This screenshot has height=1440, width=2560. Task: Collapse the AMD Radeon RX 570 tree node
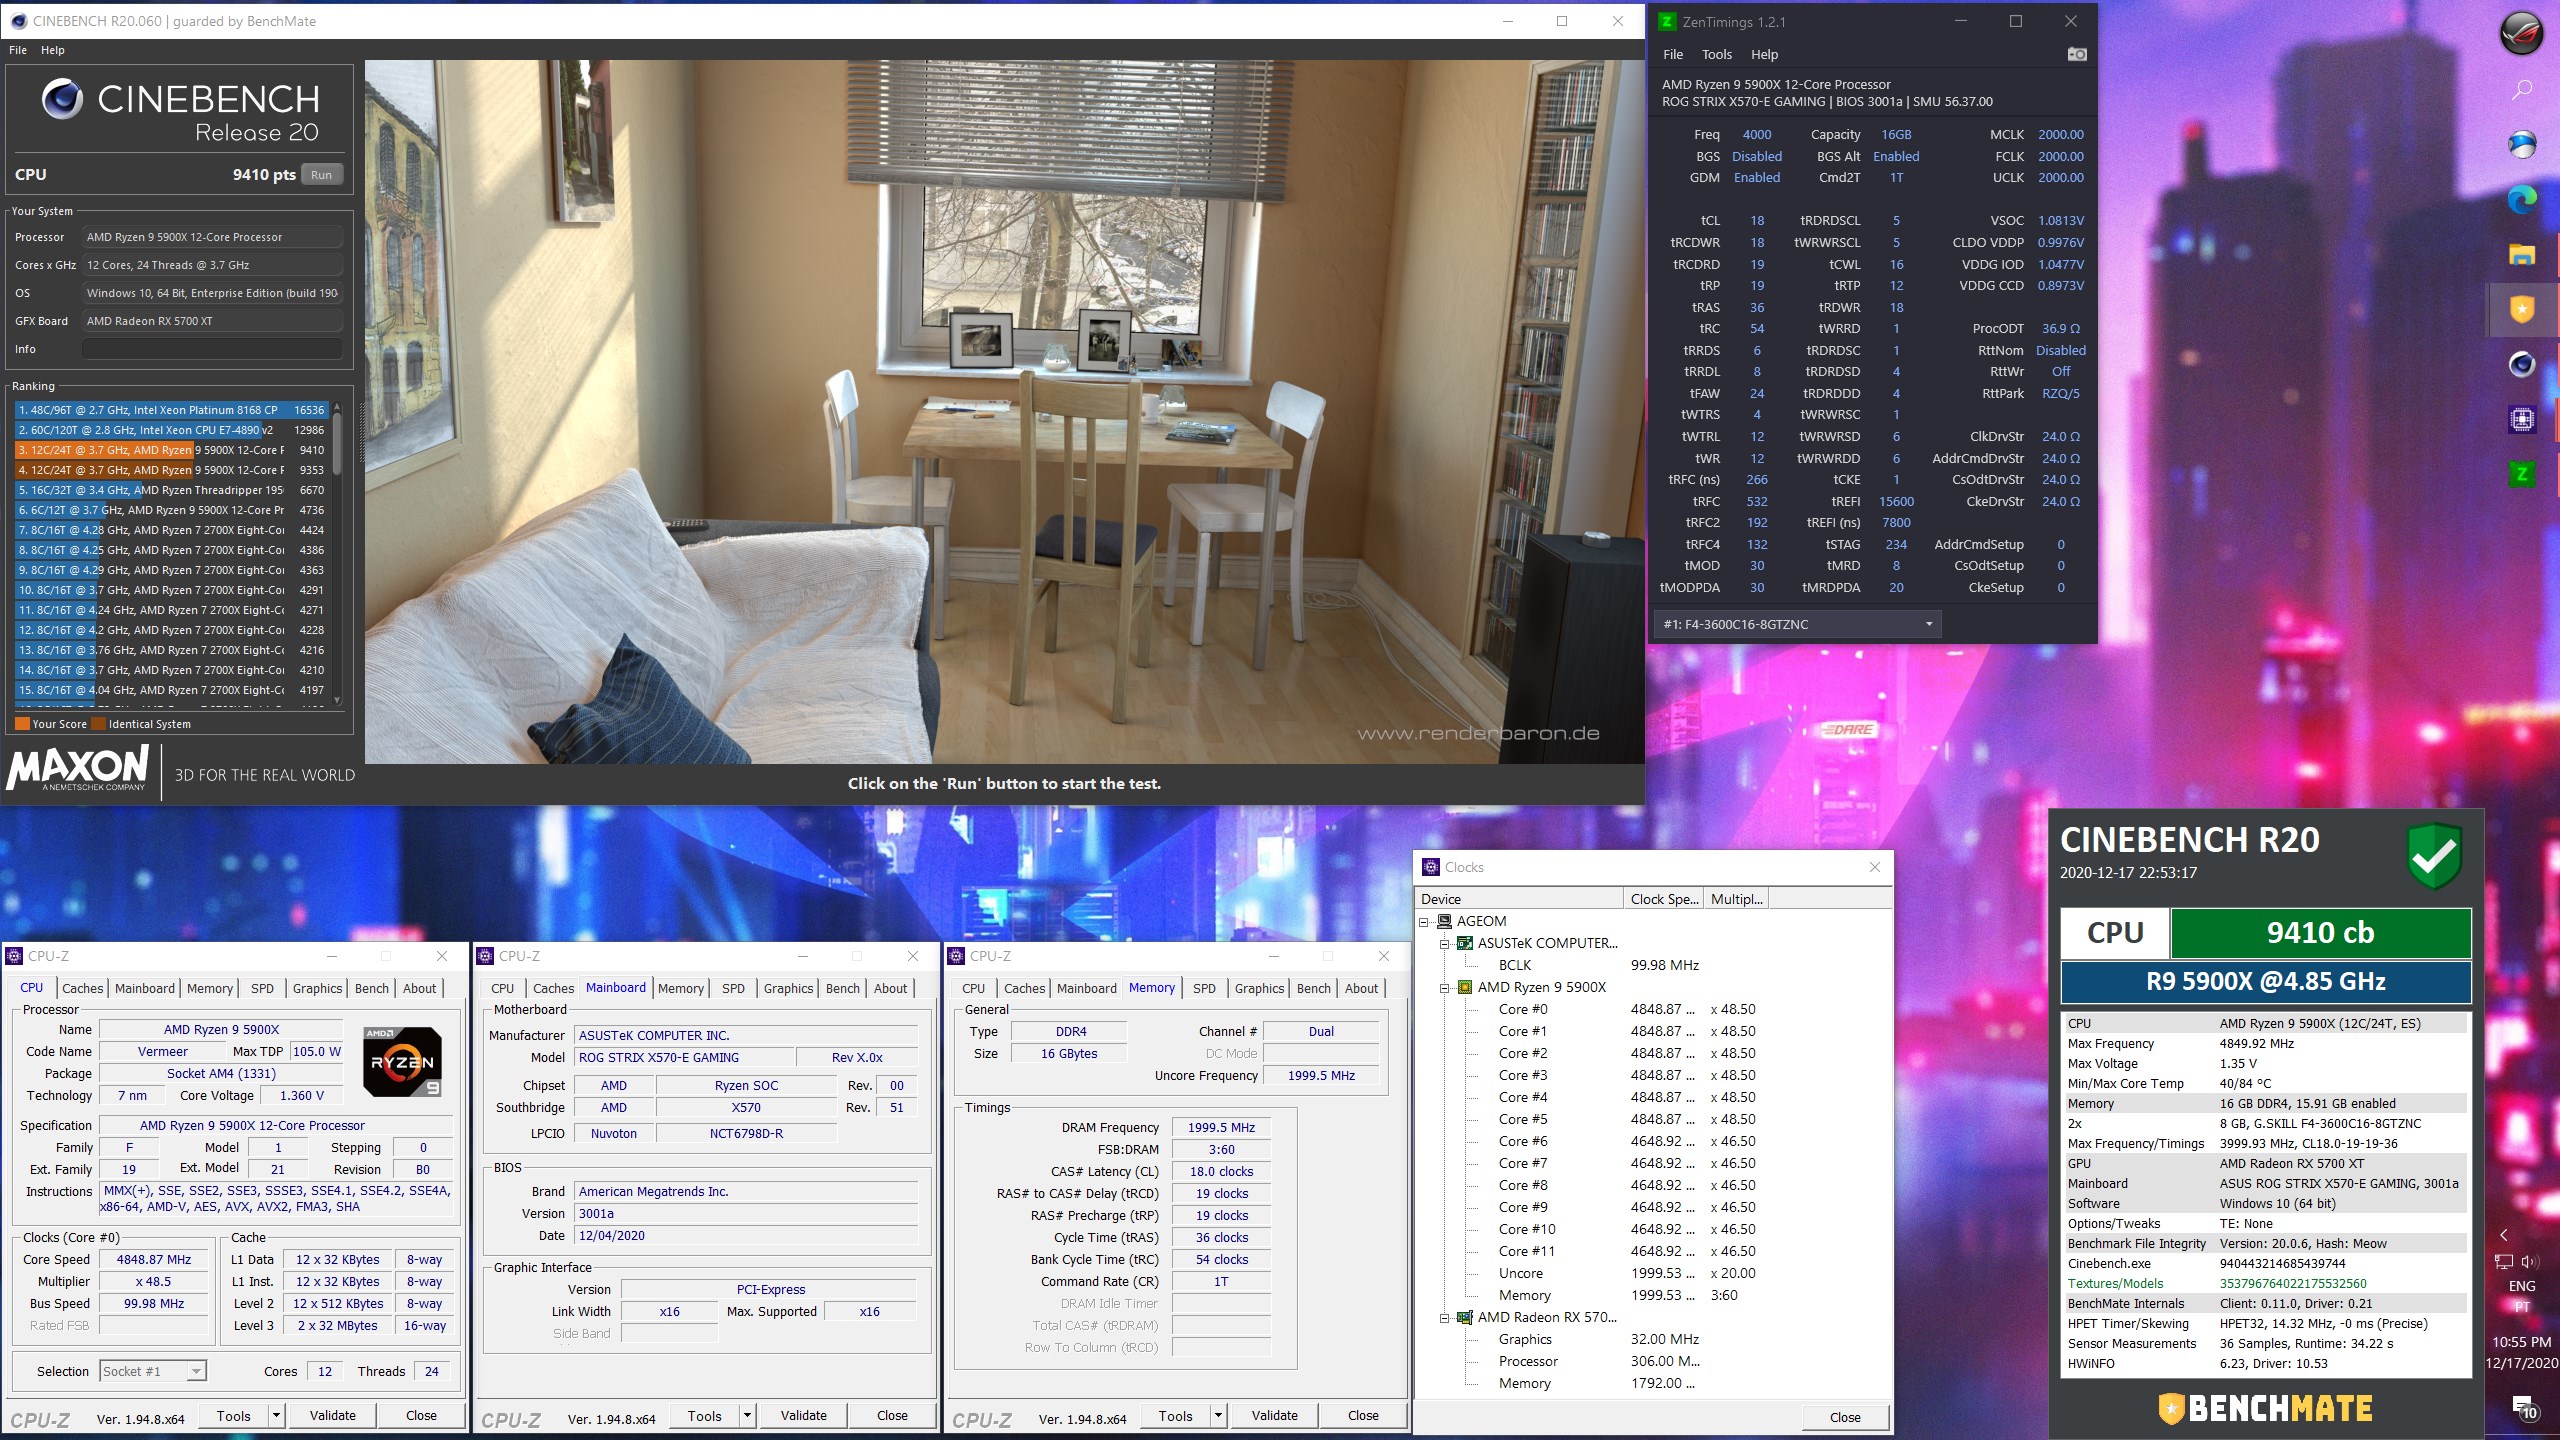(x=1445, y=1317)
